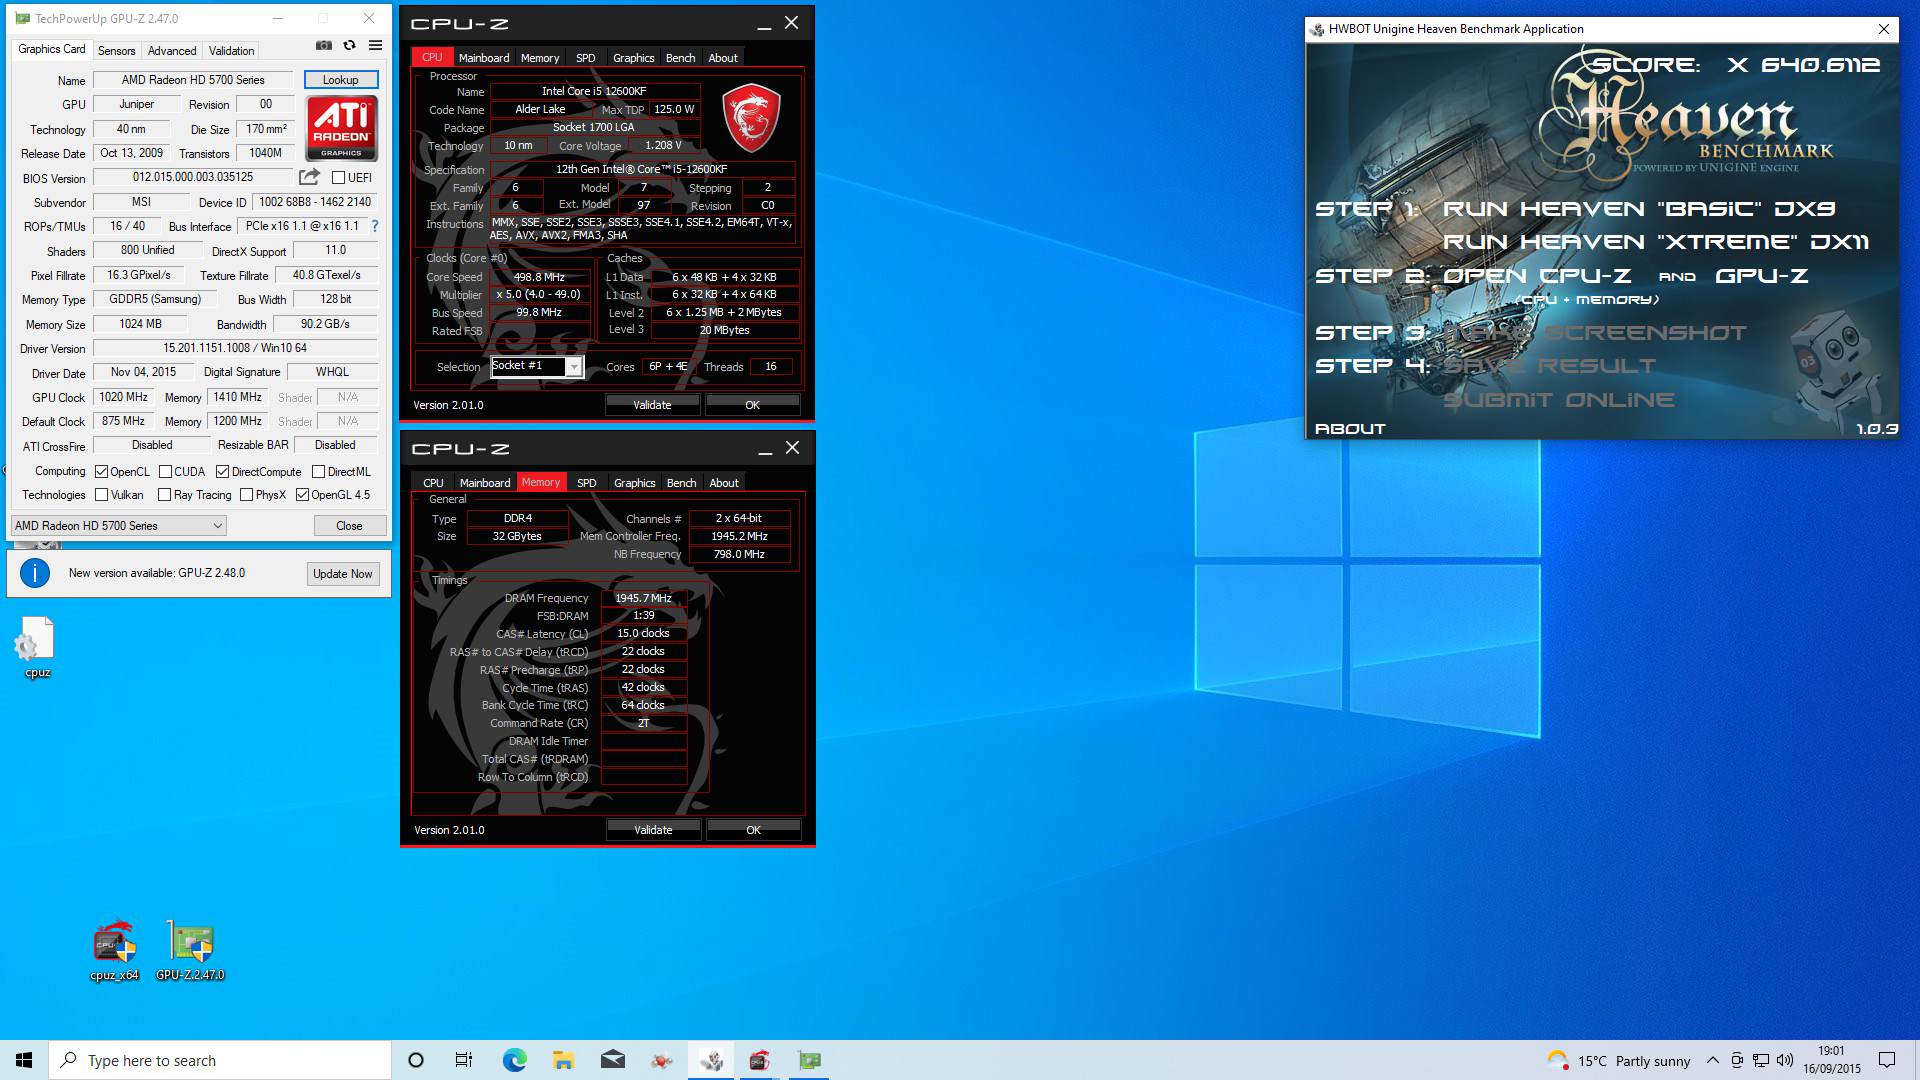This screenshot has height=1080, width=1920.
Task: Open Graphics tab in lower CPU-Z window
Action: click(x=634, y=483)
